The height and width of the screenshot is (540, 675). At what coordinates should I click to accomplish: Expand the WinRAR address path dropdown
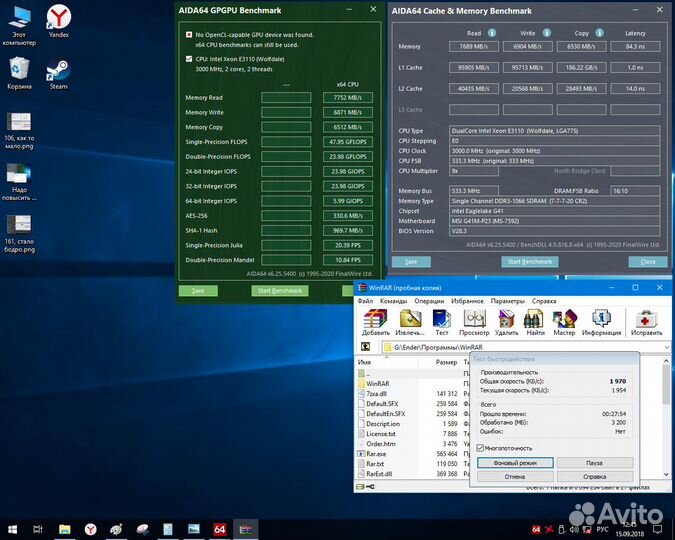point(666,347)
